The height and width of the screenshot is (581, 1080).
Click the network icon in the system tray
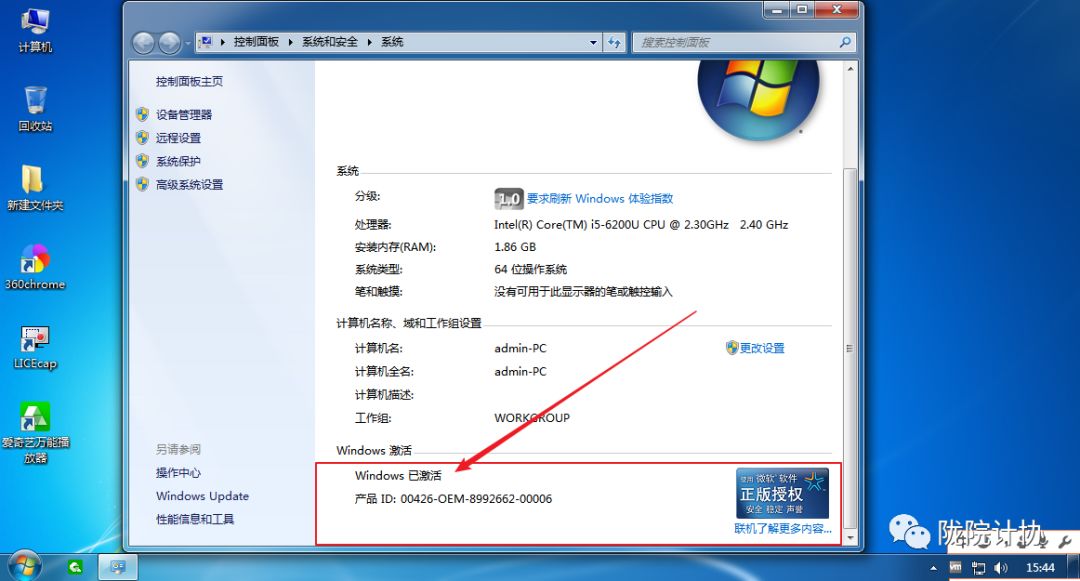(x=979, y=567)
